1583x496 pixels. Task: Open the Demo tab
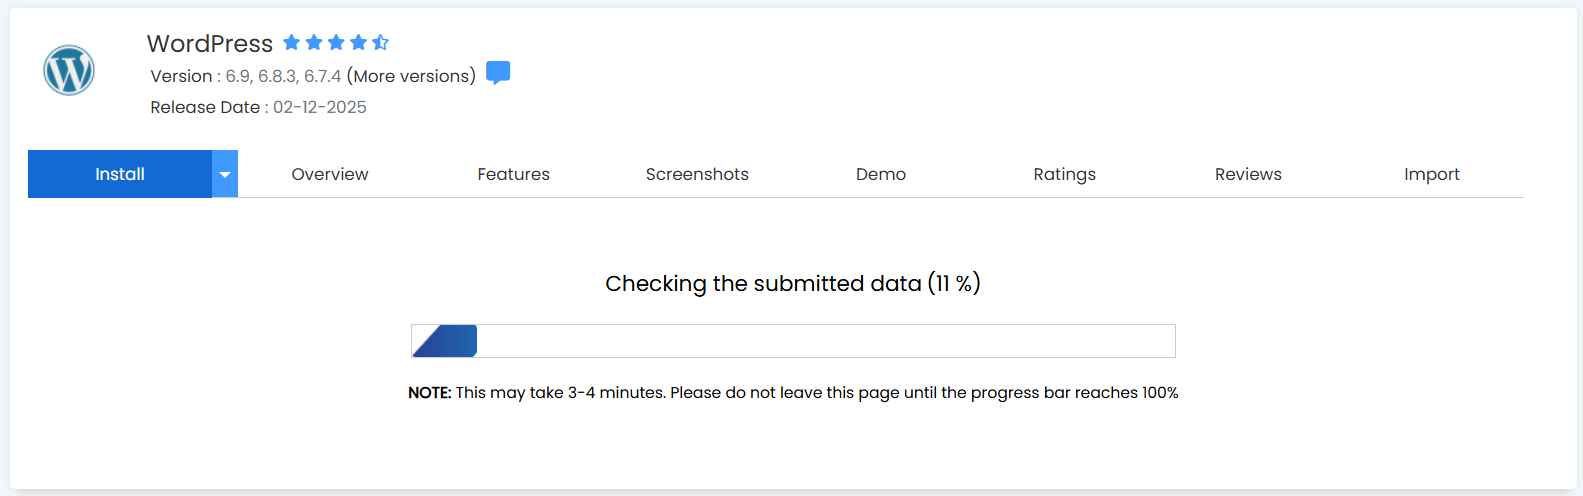pos(881,174)
